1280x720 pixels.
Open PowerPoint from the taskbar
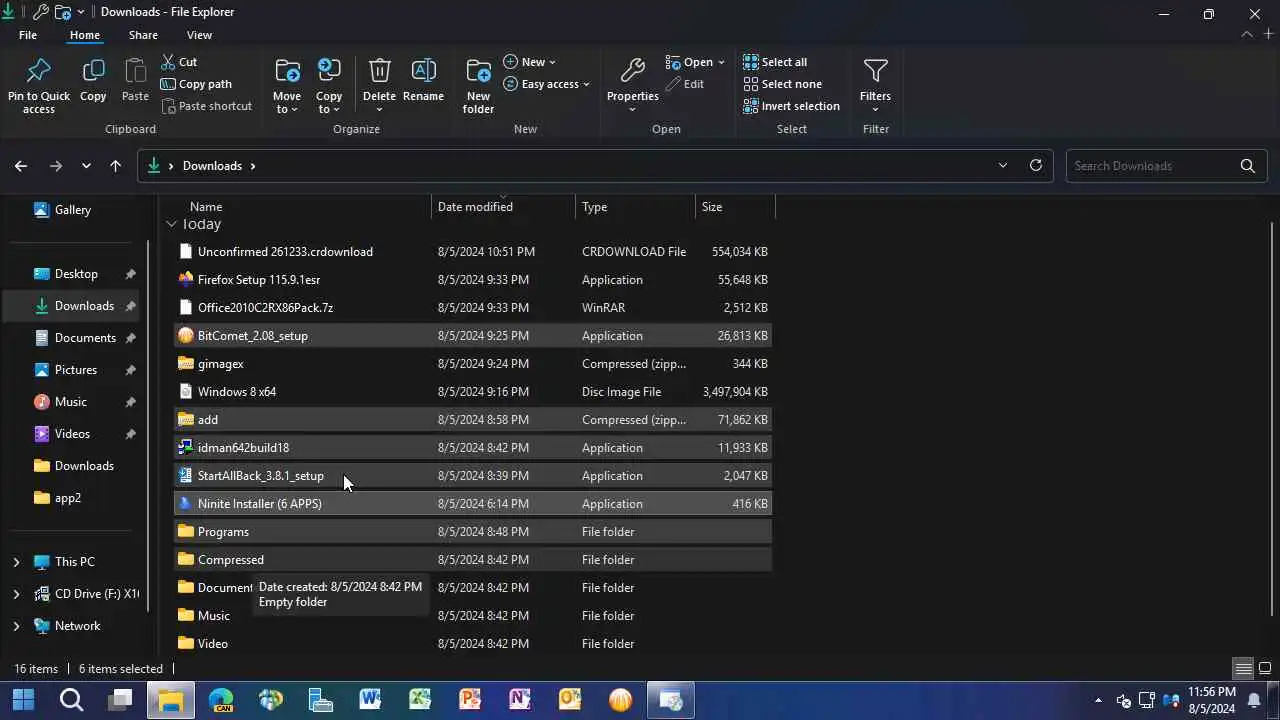(470, 699)
